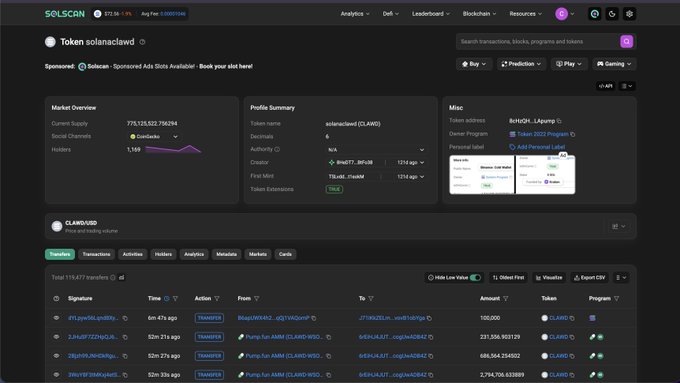Expand the Authority N/A dropdown
This screenshot has width=680, height=383.
pyautogui.click(x=376, y=150)
